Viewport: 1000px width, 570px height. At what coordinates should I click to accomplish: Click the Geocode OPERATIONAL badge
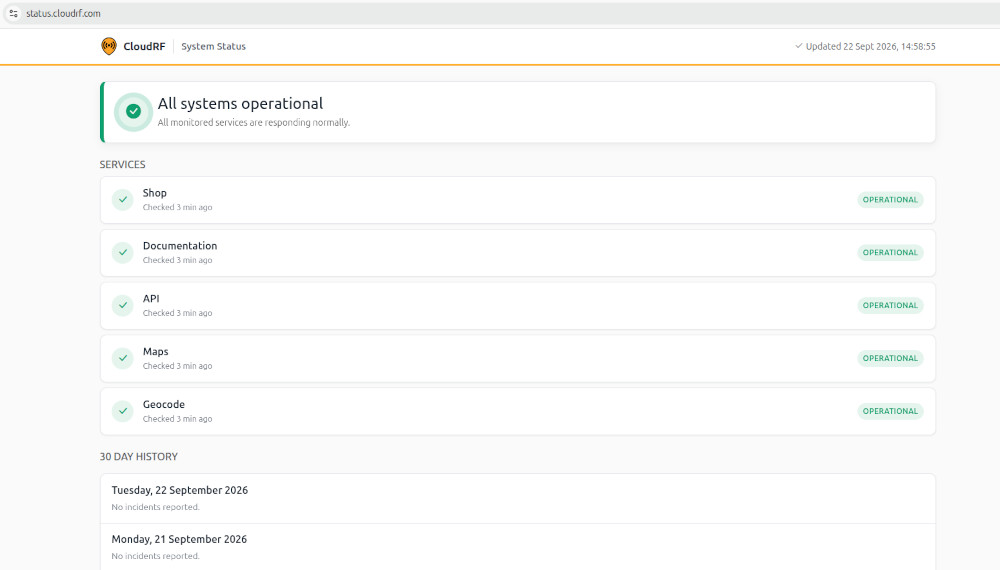coord(890,411)
